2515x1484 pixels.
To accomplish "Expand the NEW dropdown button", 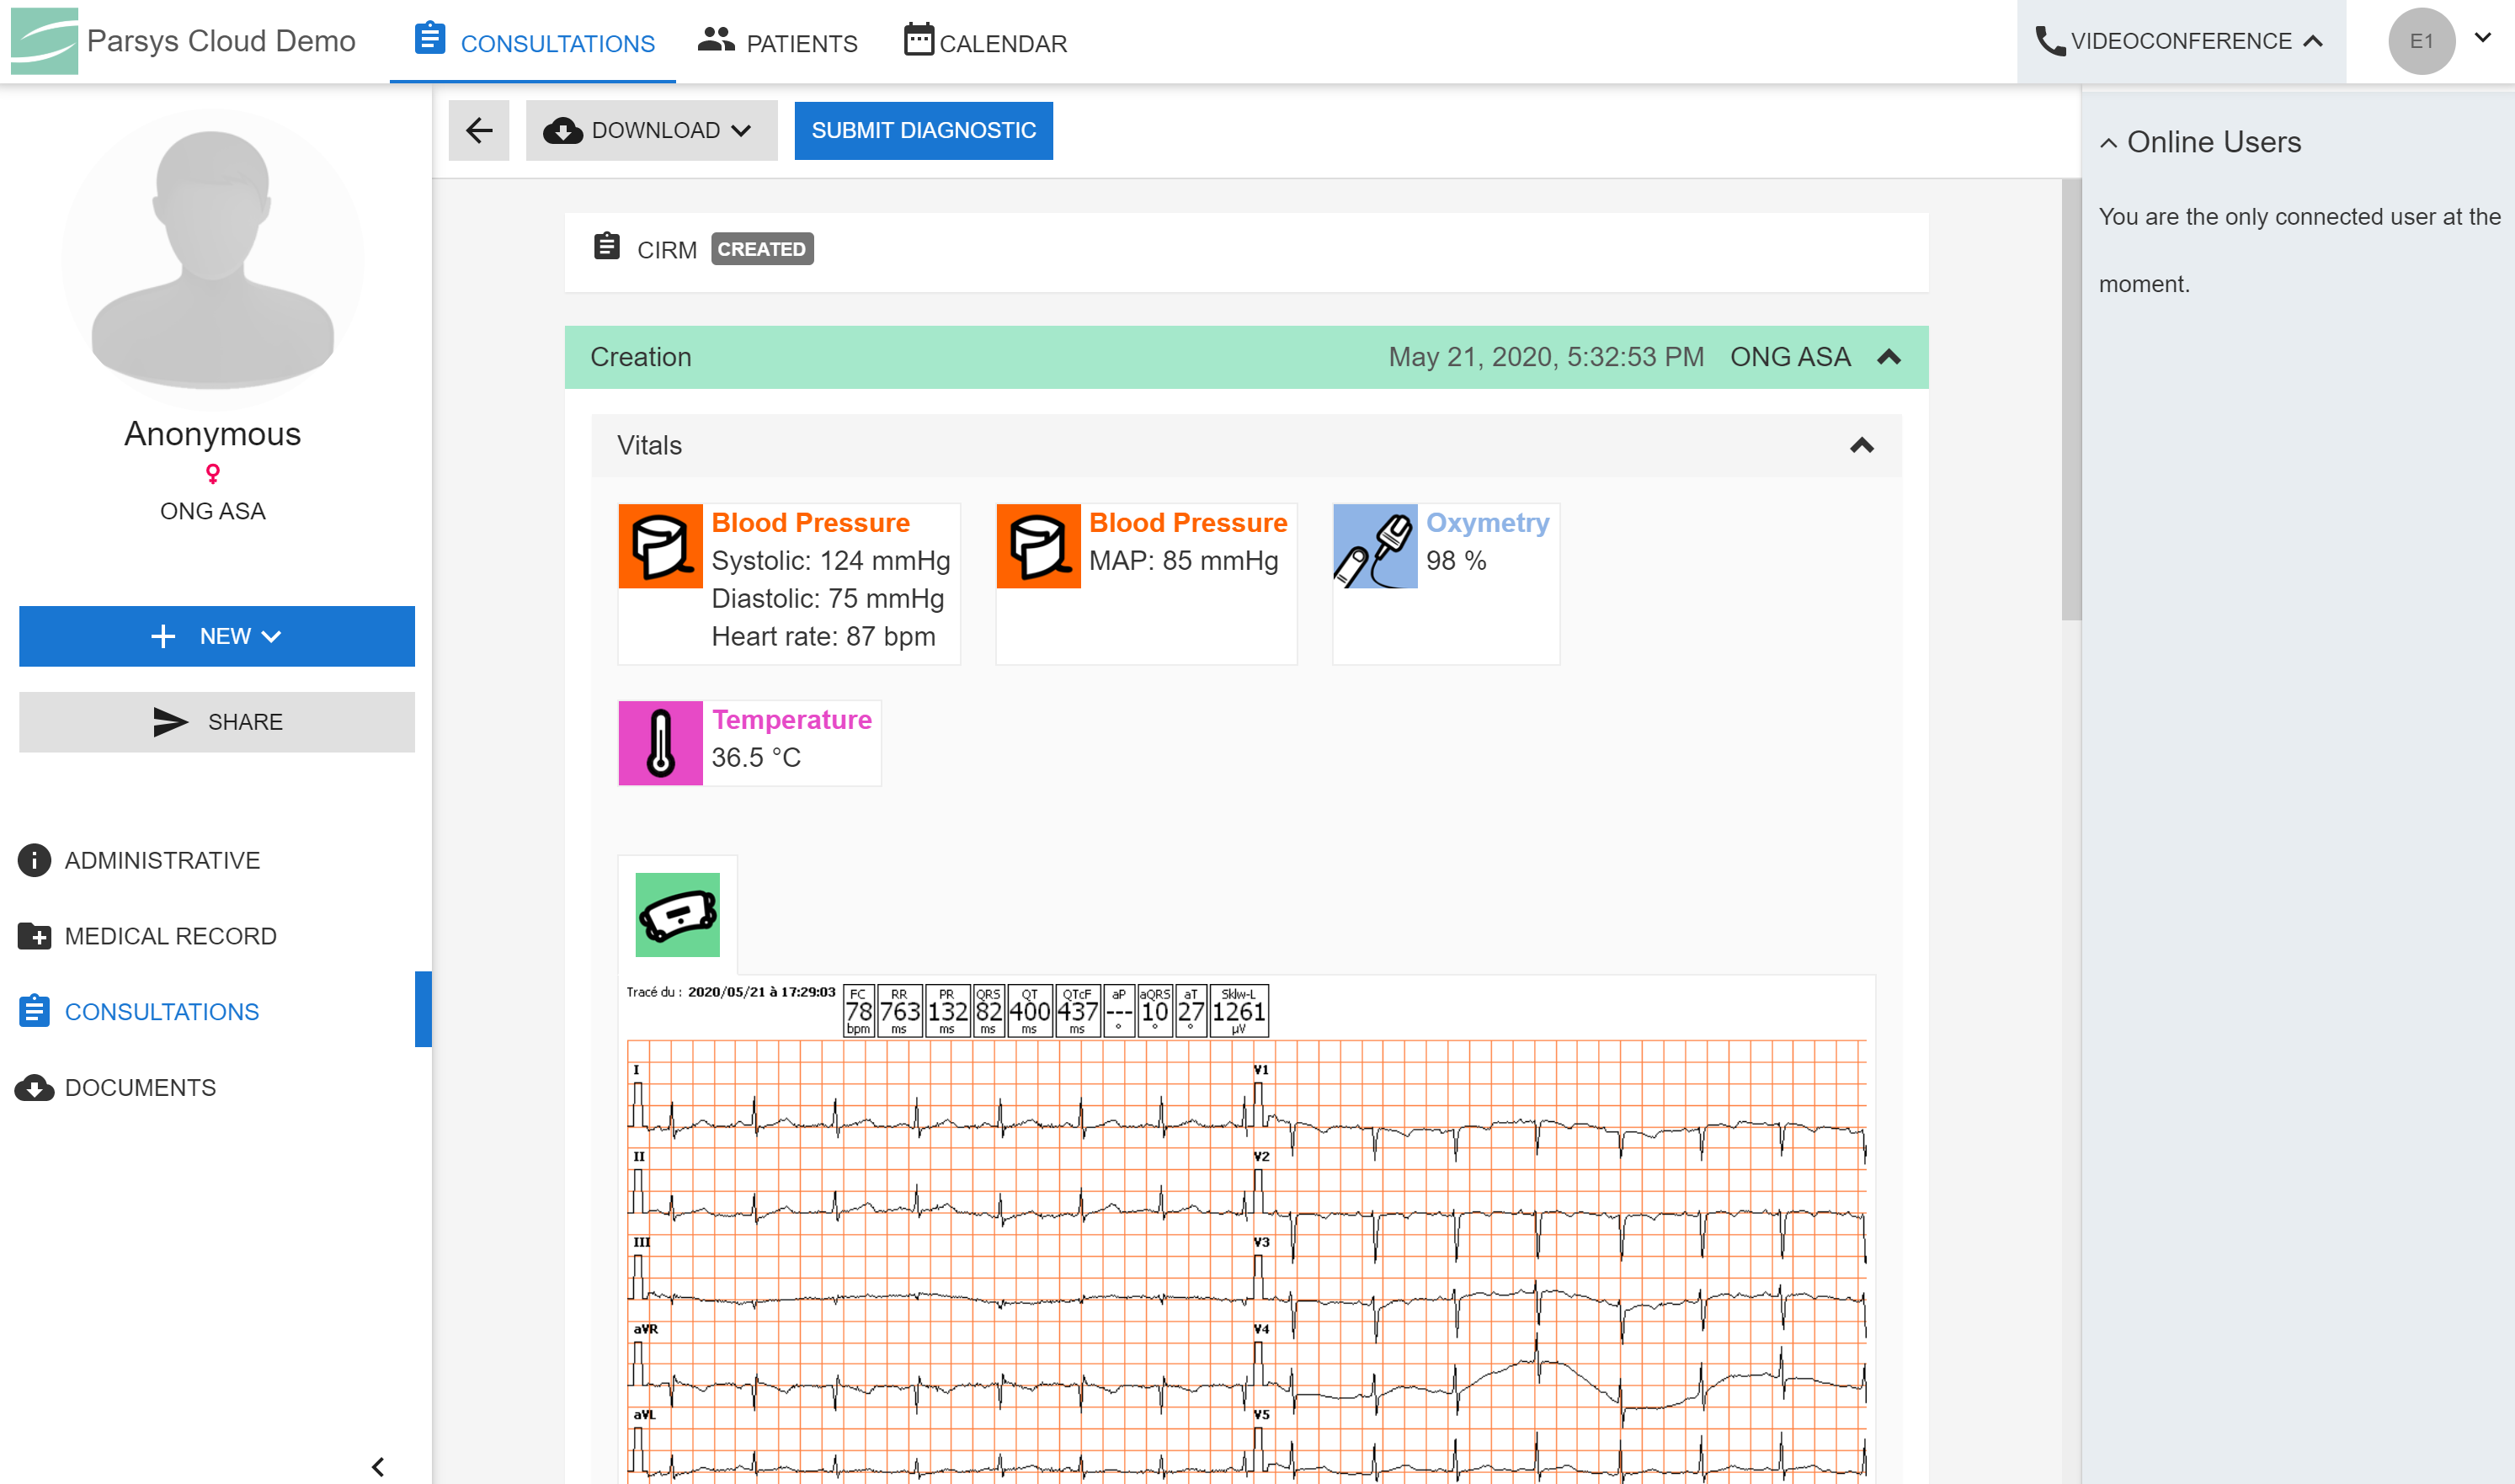I will [x=216, y=636].
